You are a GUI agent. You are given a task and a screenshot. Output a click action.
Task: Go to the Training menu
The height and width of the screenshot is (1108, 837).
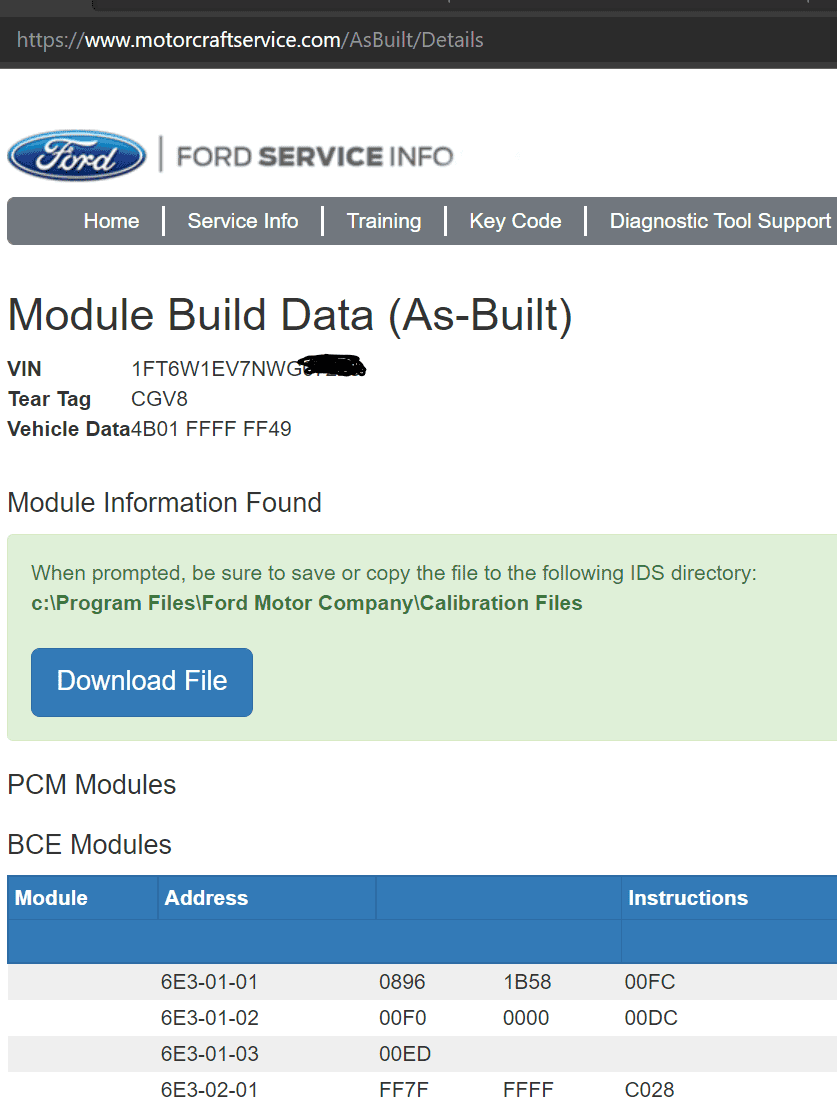click(384, 221)
